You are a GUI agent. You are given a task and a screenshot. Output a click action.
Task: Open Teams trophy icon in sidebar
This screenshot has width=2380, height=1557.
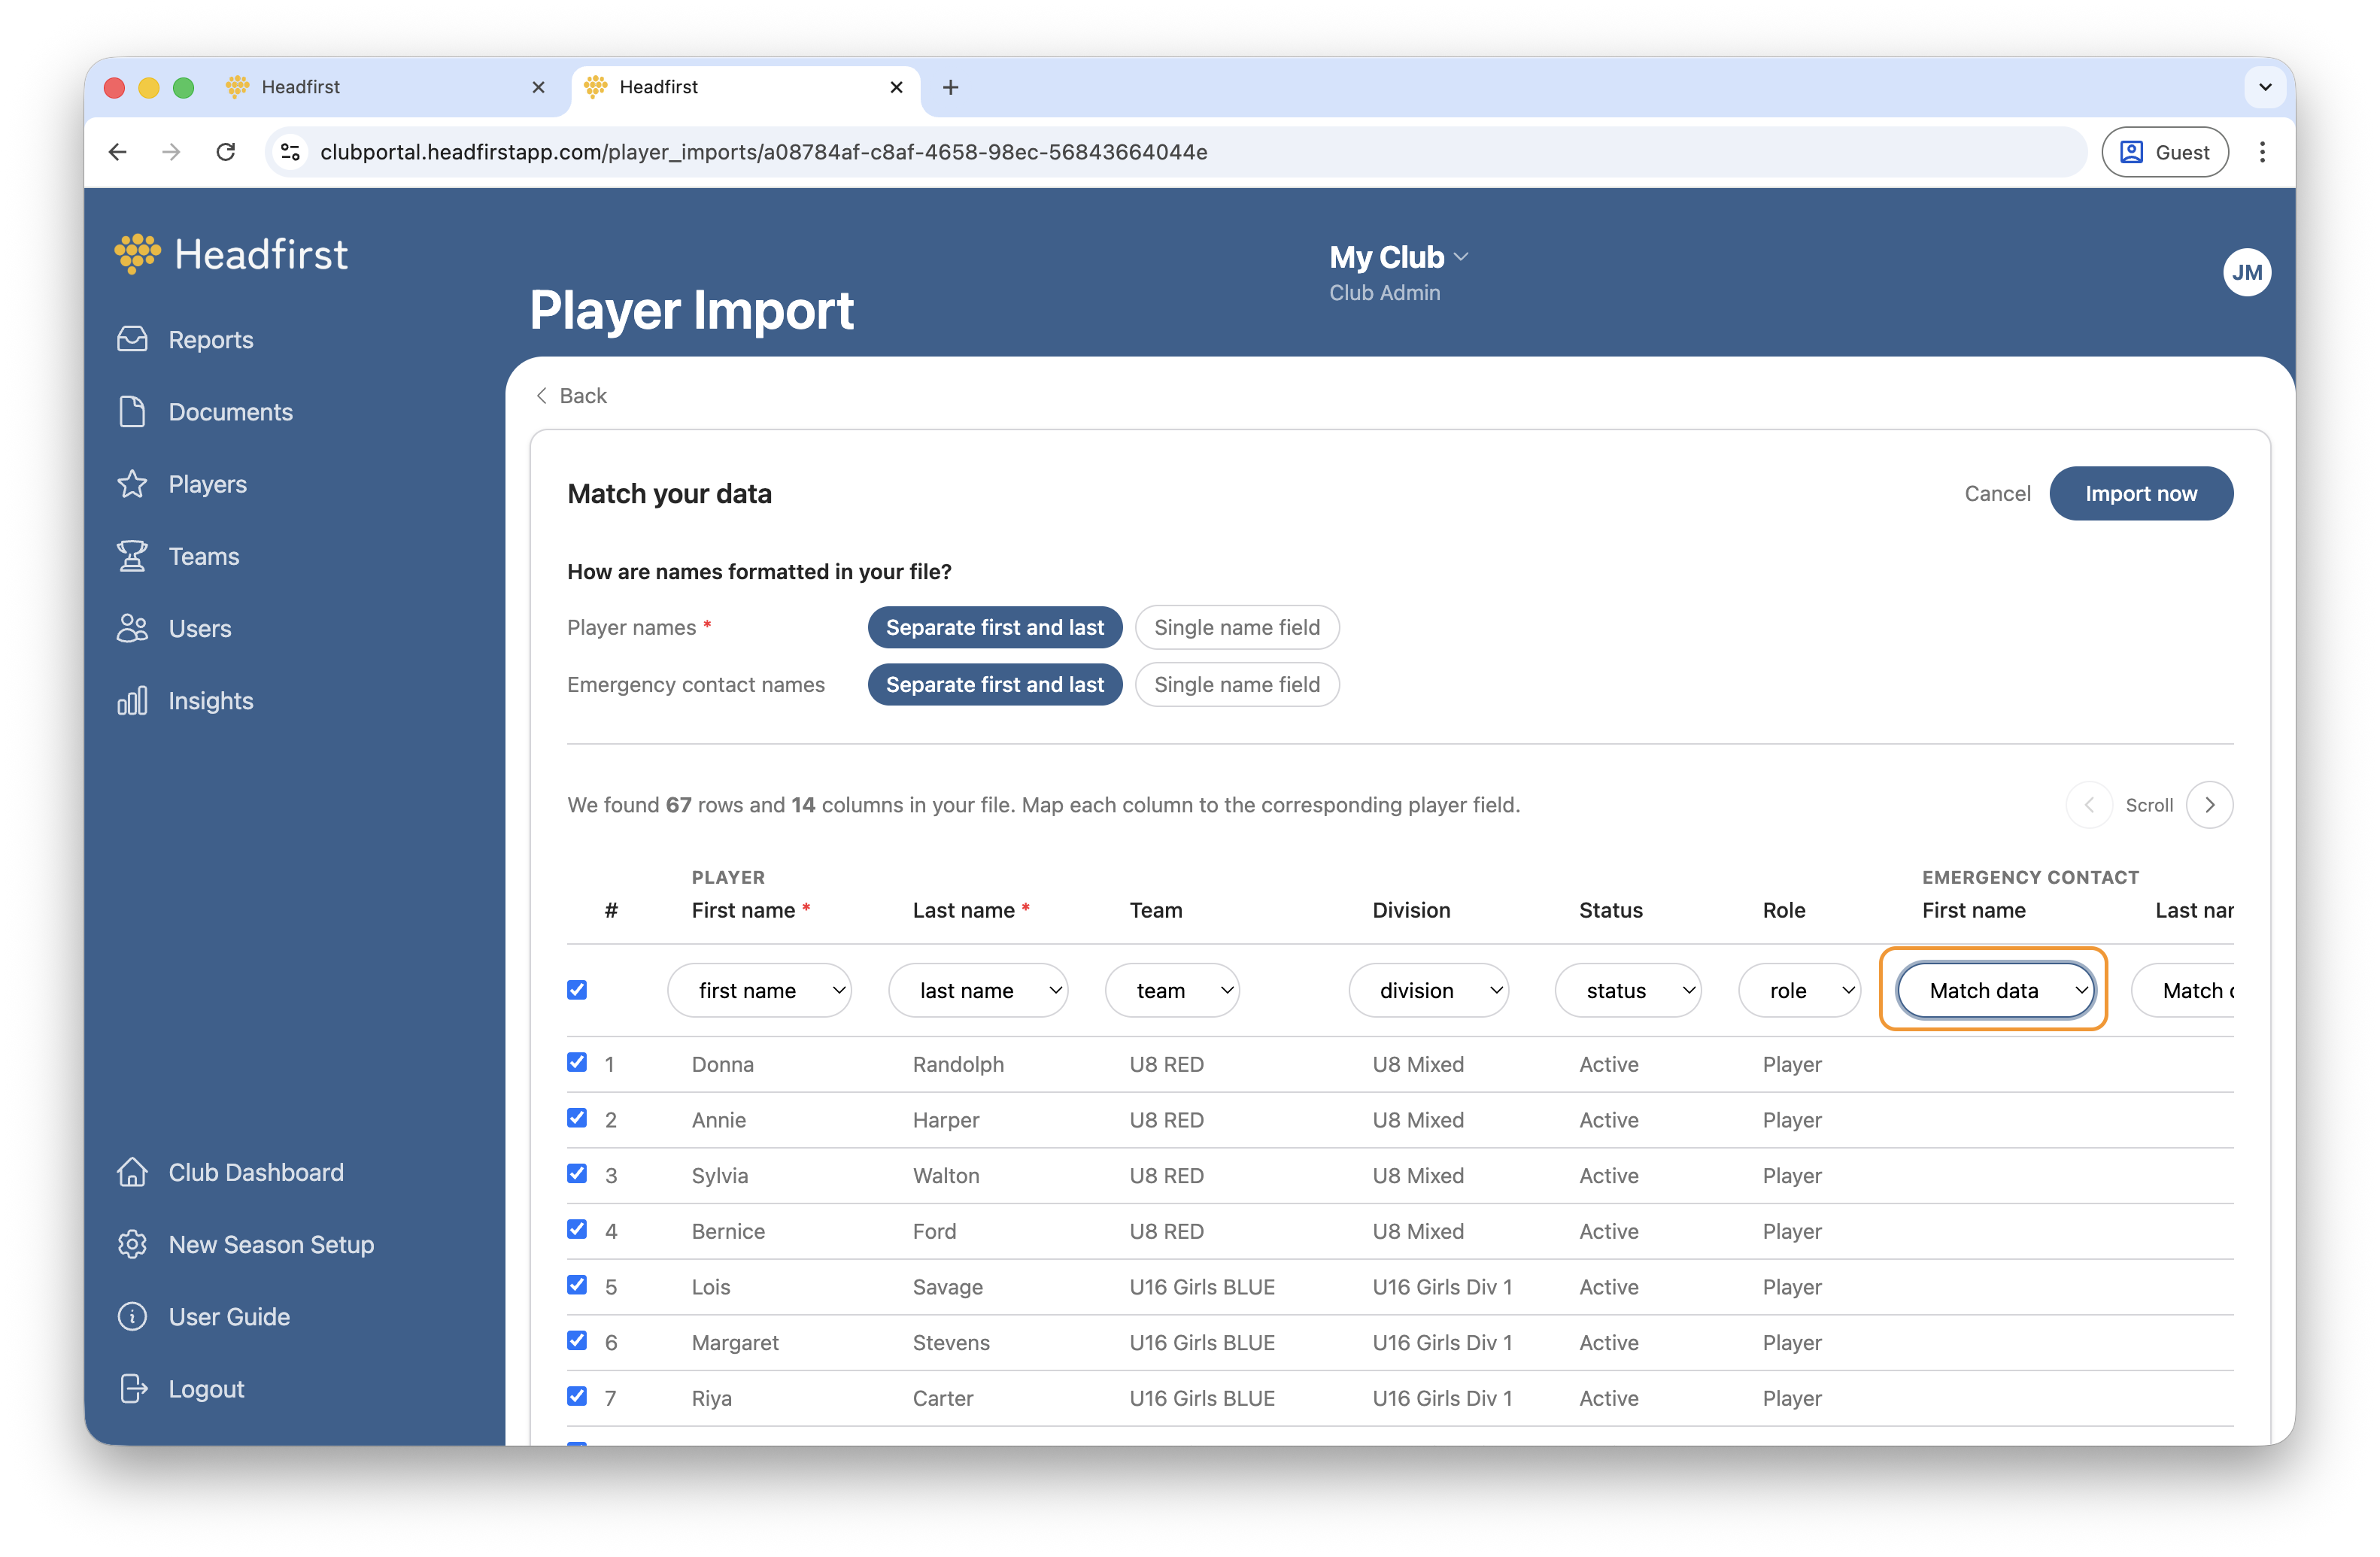click(132, 556)
